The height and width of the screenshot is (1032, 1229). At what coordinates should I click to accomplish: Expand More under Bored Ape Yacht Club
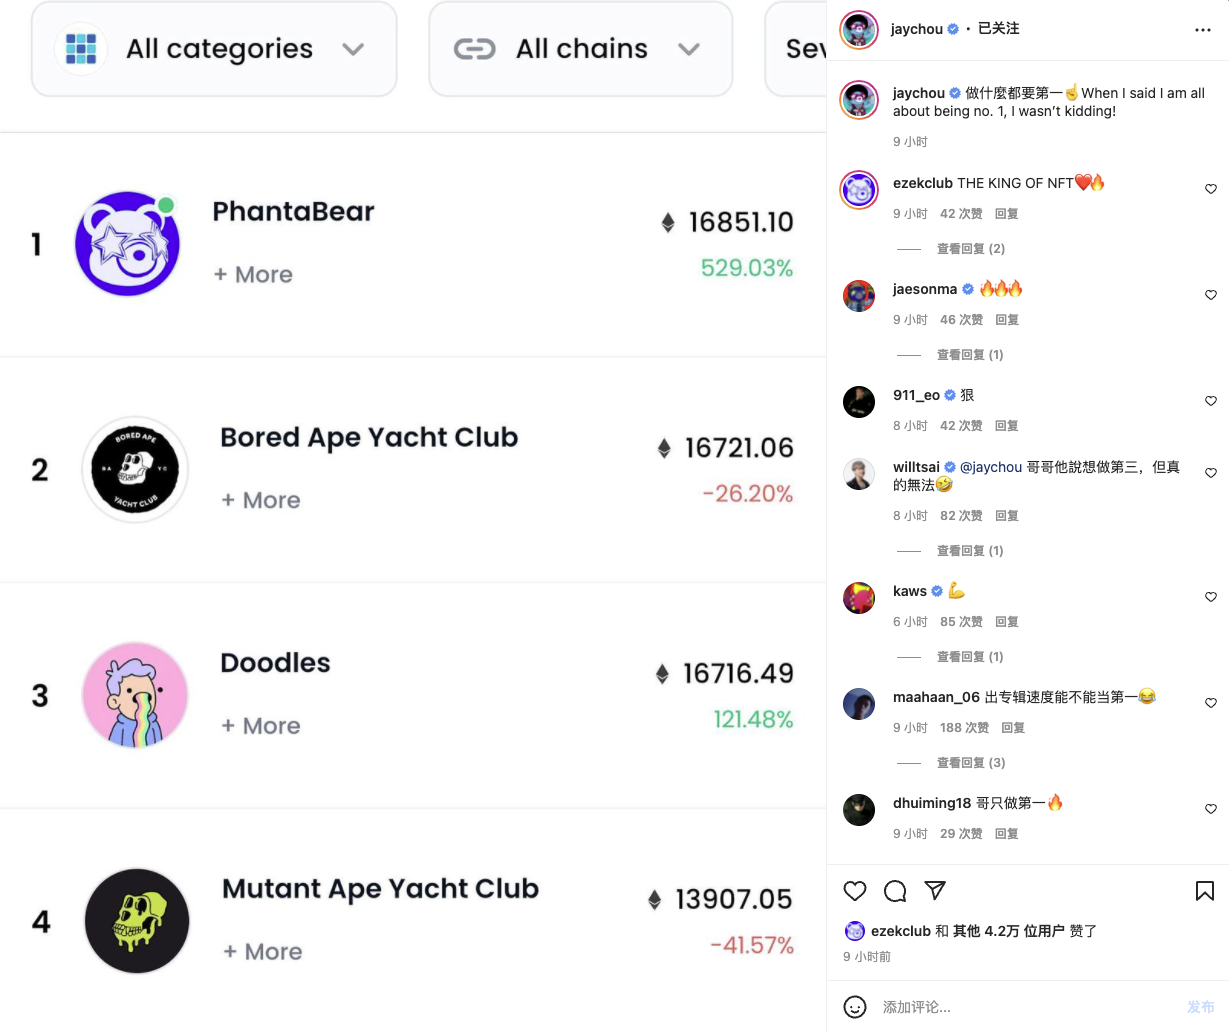pos(261,500)
